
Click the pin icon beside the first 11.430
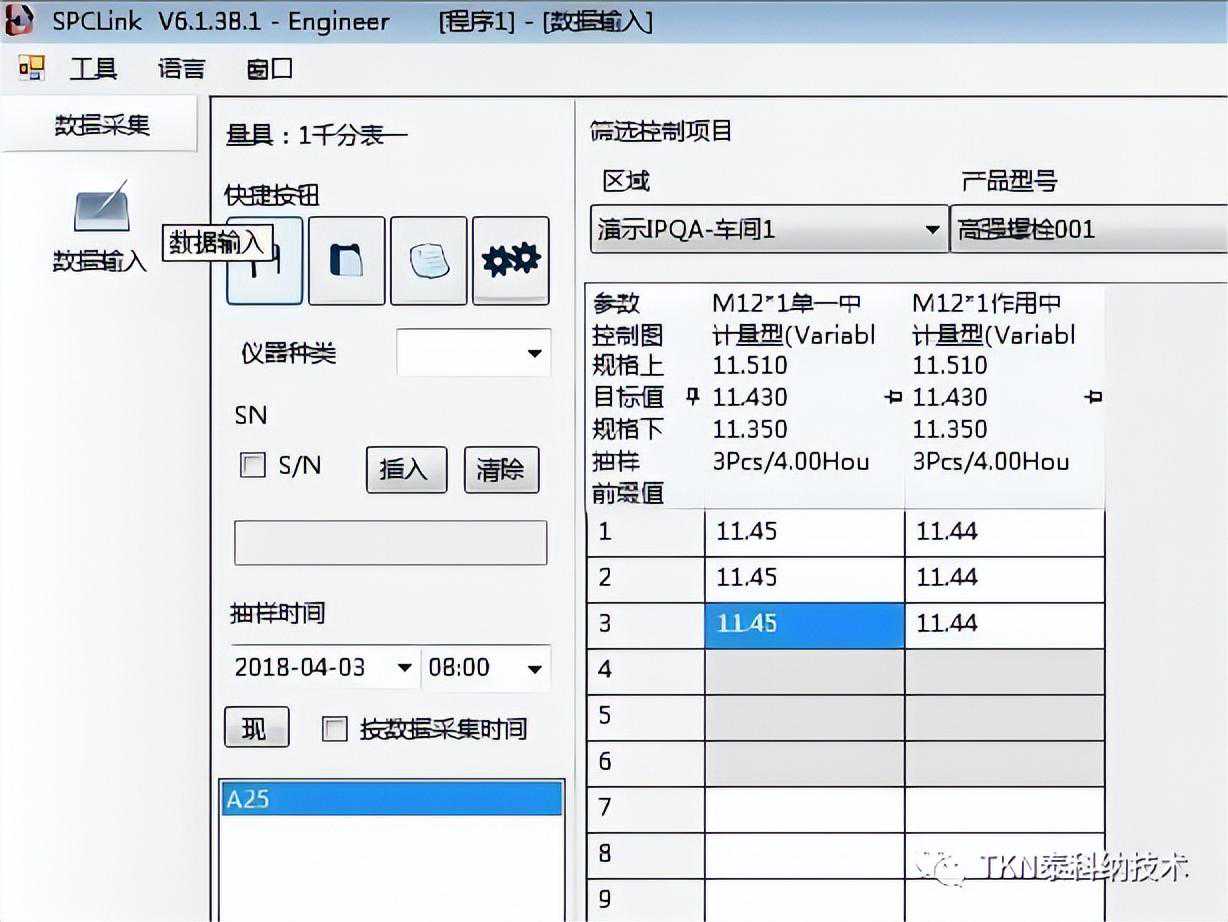coord(693,397)
